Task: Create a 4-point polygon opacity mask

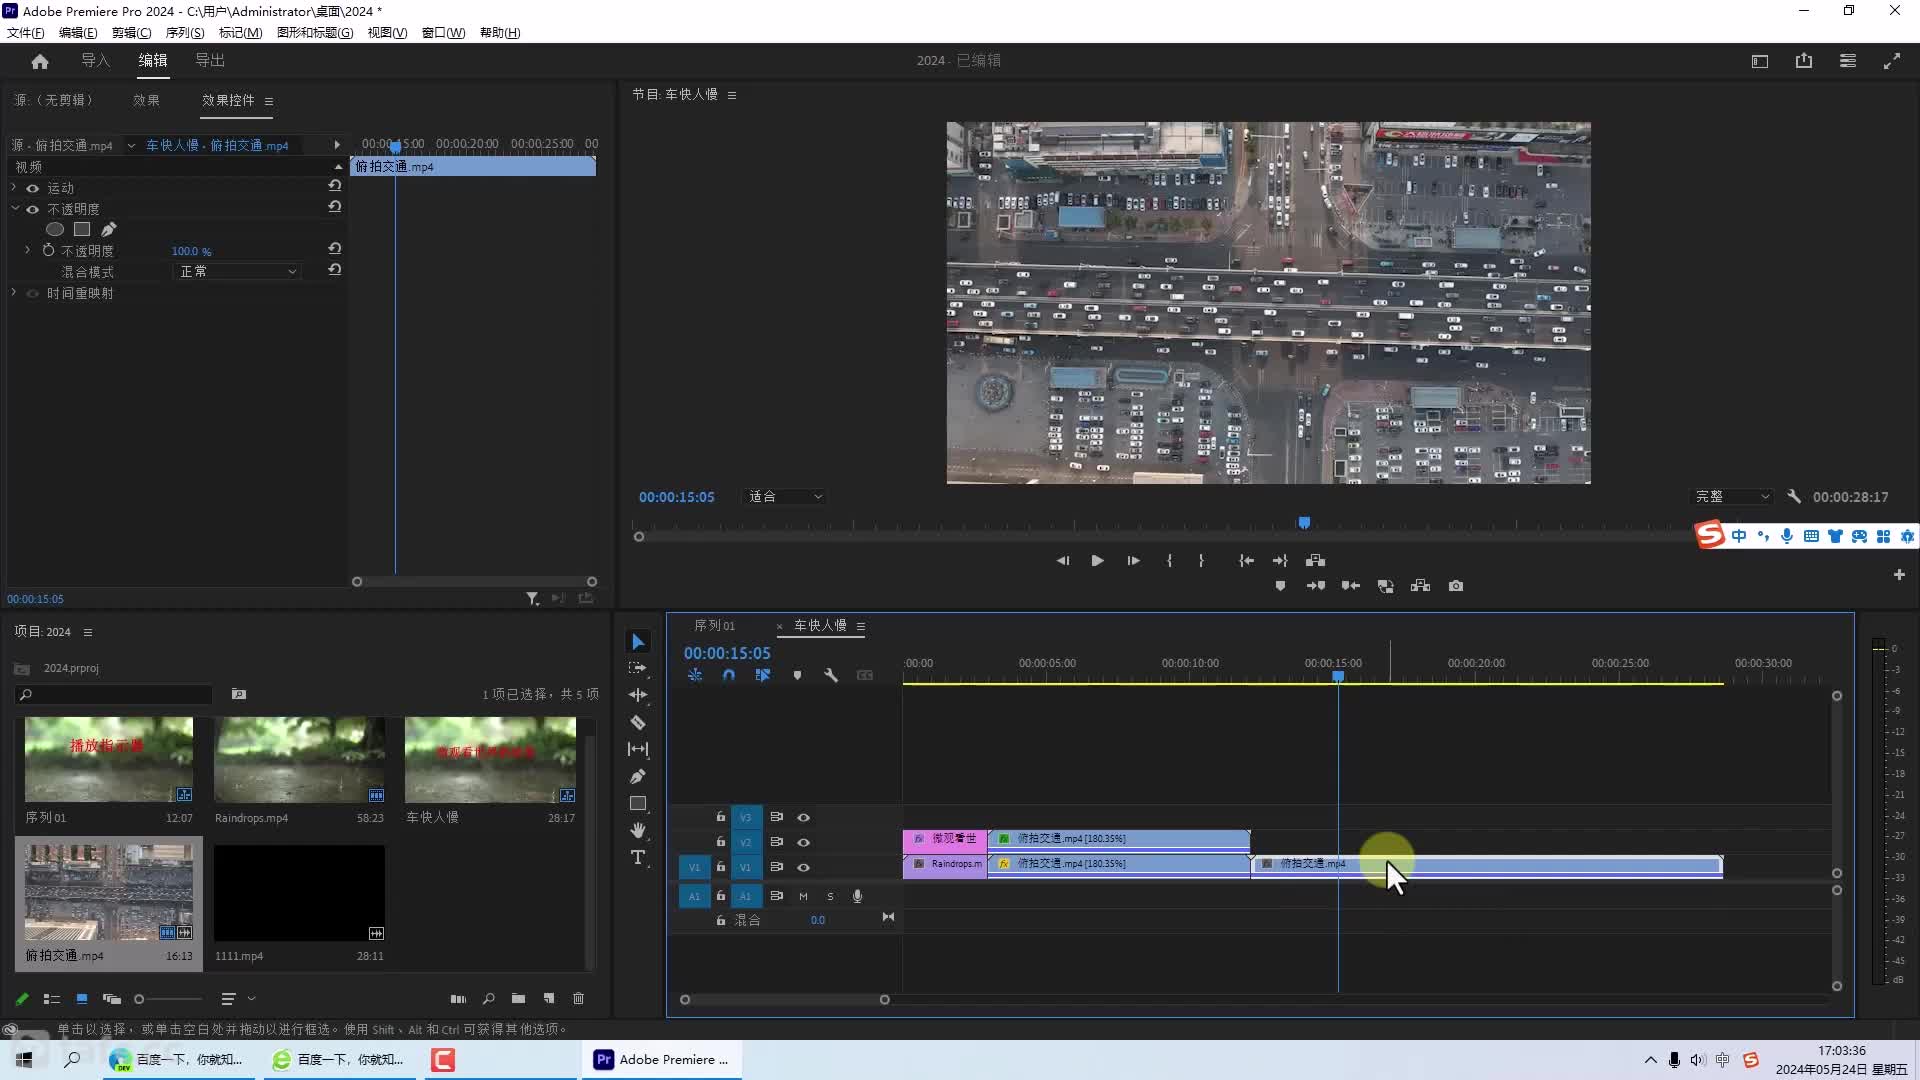Action: tap(82, 229)
